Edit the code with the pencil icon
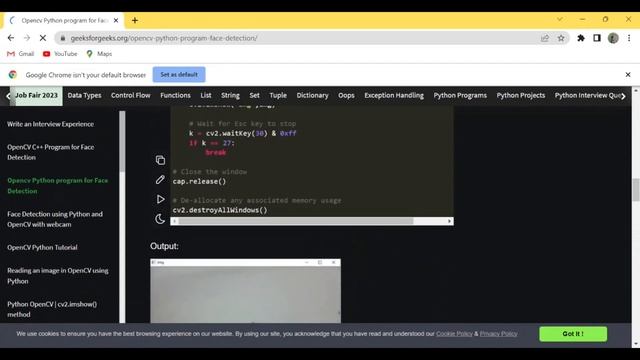The width and height of the screenshot is (640, 360). tap(160, 180)
